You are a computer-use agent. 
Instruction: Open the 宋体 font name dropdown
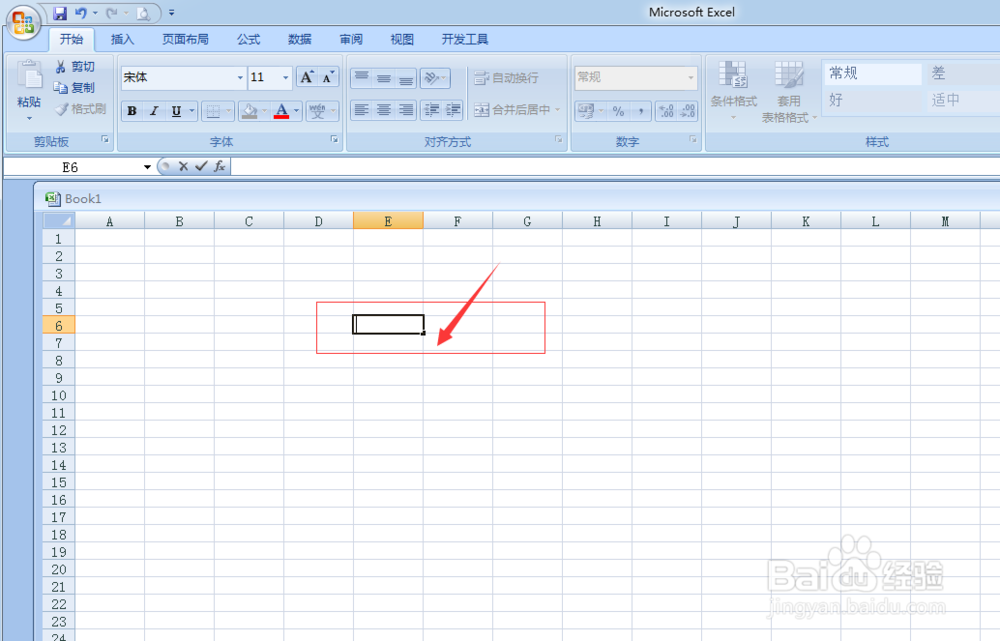coord(240,78)
